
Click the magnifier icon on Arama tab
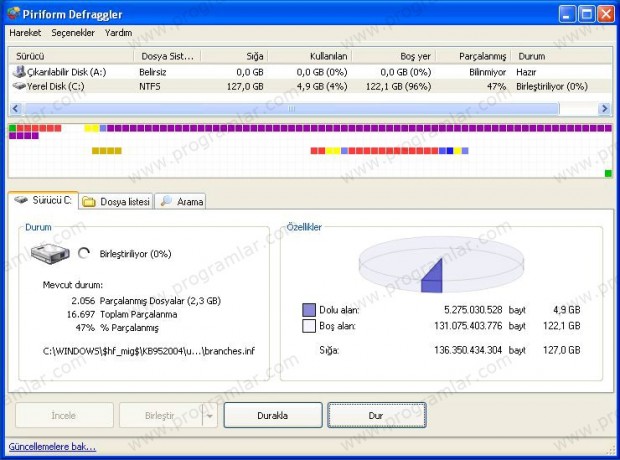click(166, 201)
